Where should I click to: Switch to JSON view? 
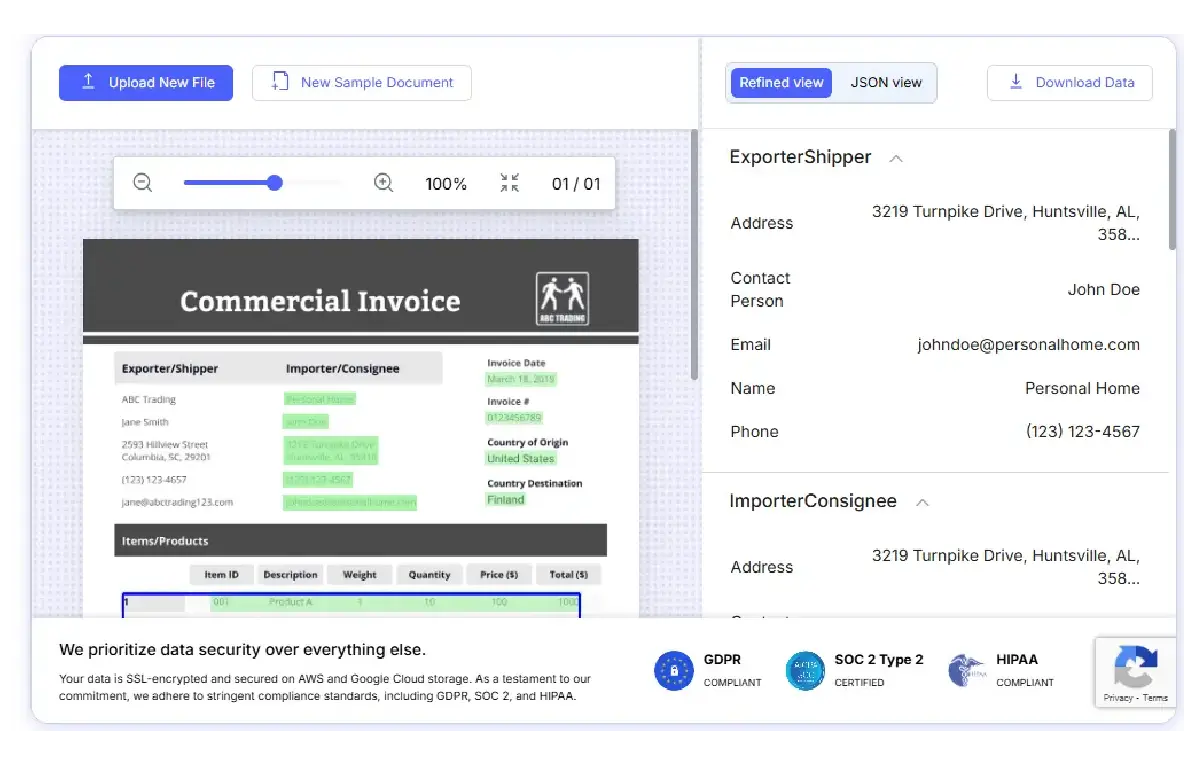[886, 83]
